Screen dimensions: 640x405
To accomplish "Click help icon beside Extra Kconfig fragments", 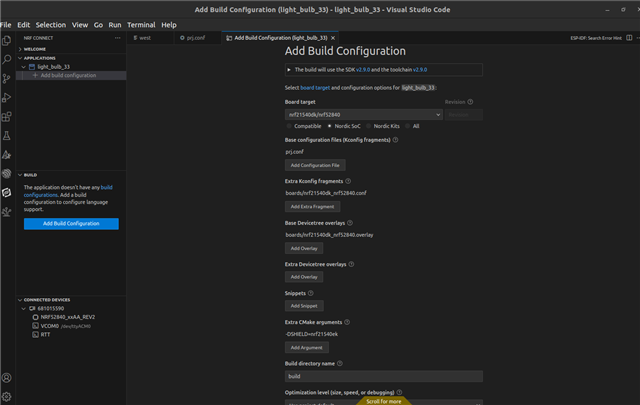I will (348, 181).
